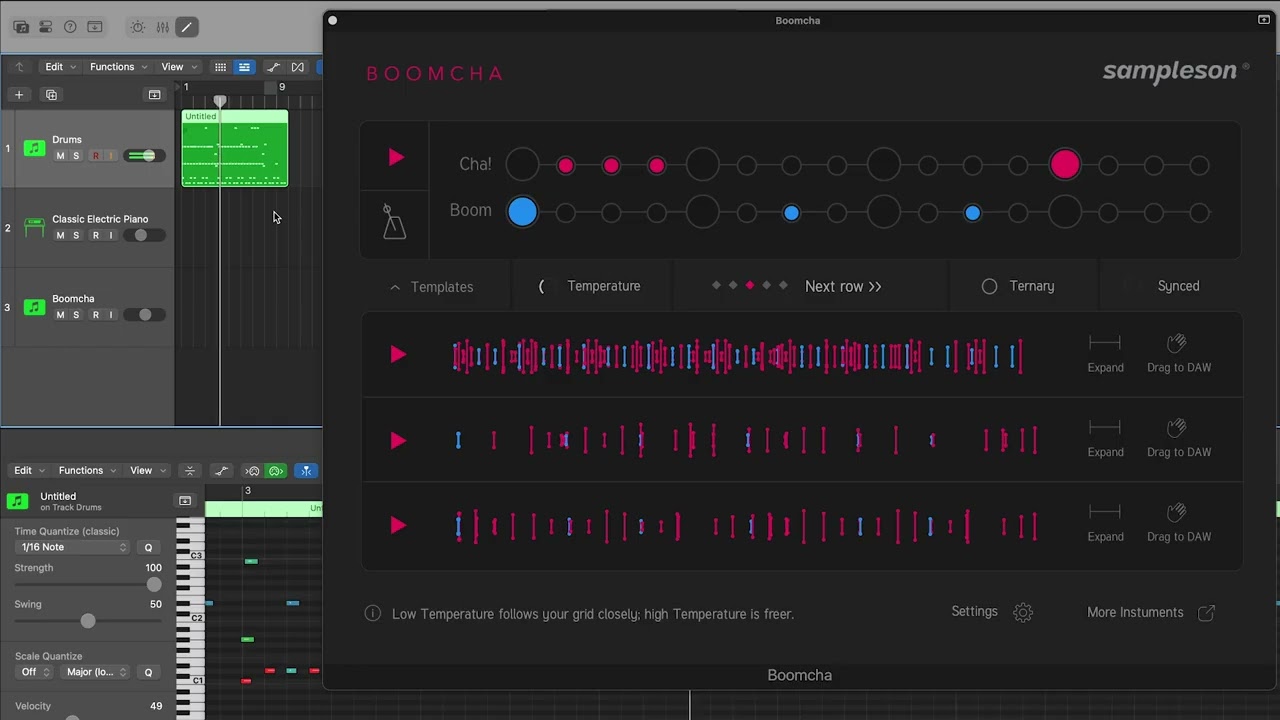This screenshot has width=1280, height=720.
Task: Open Quick Help question mark icon
Action: [x=70, y=27]
